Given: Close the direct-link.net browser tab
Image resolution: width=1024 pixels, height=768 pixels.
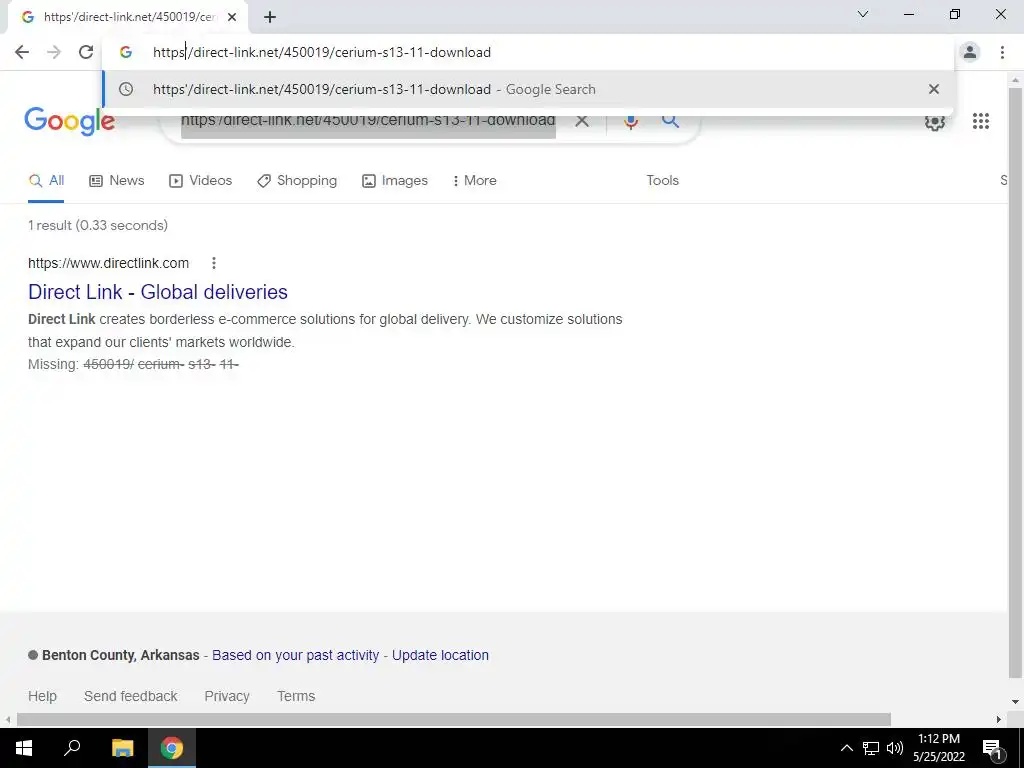Looking at the screenshot, I should [232, 18].
